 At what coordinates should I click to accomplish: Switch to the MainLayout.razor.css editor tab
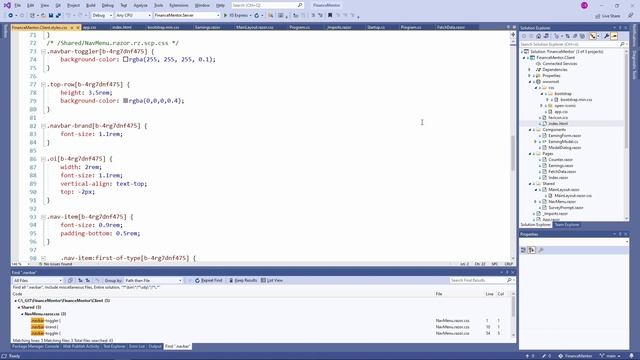coord(255,27)
